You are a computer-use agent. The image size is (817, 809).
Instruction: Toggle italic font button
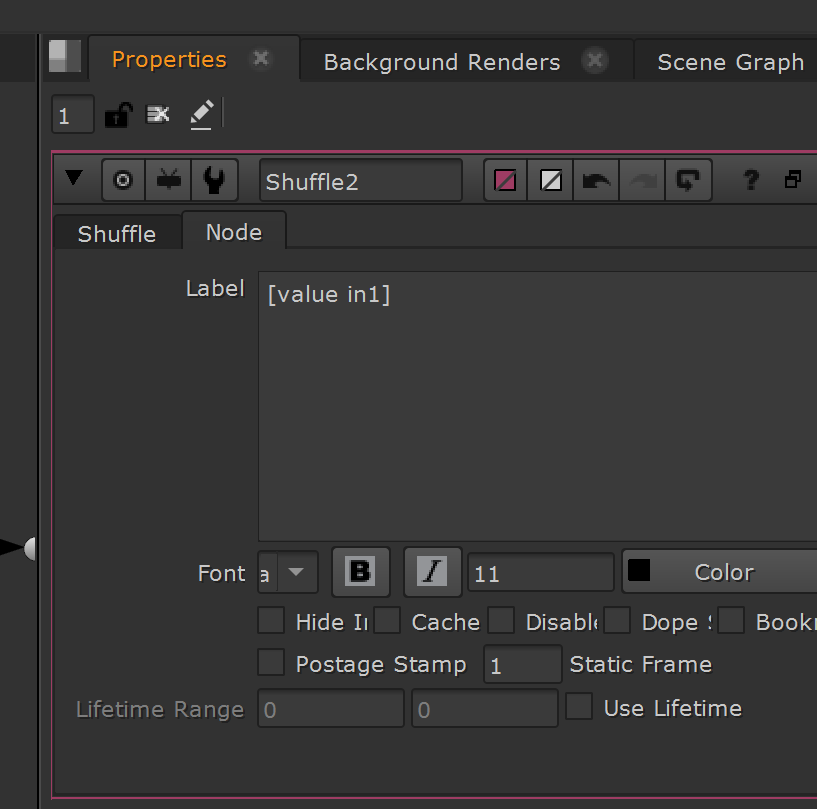[432, 572]
